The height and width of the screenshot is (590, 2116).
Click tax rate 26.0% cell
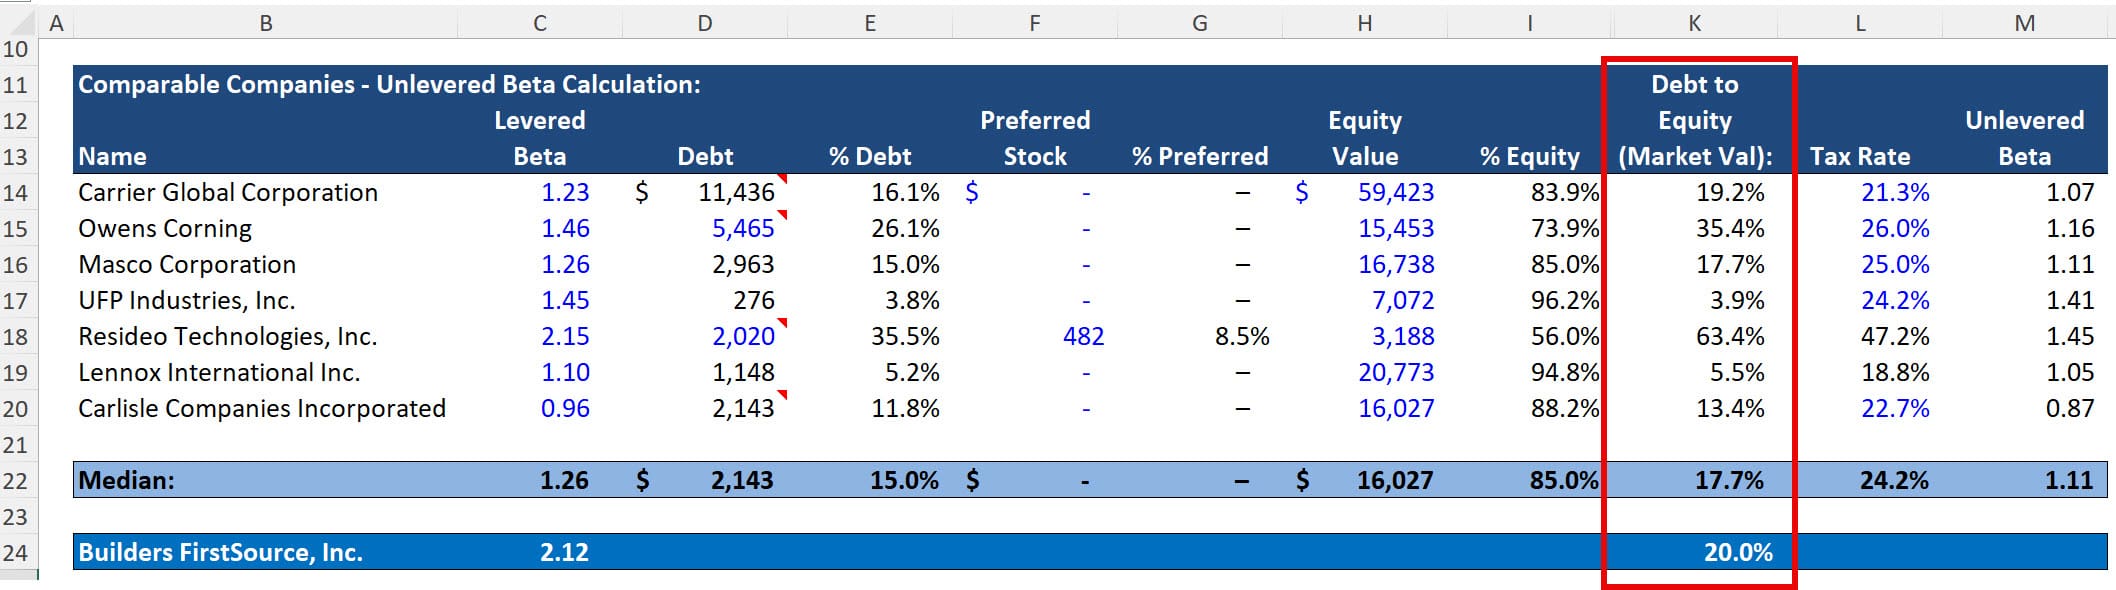click(1895, 228)
